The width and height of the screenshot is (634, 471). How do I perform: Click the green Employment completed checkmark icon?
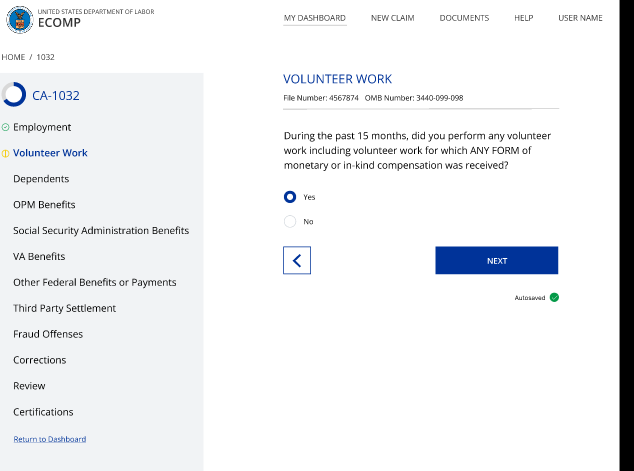[x=6, y=127]
